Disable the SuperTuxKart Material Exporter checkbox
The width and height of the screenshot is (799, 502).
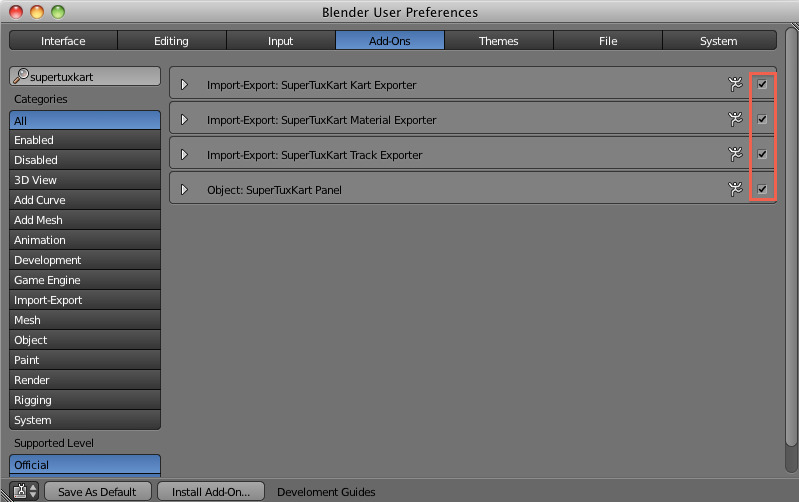[x=762, y=119]
